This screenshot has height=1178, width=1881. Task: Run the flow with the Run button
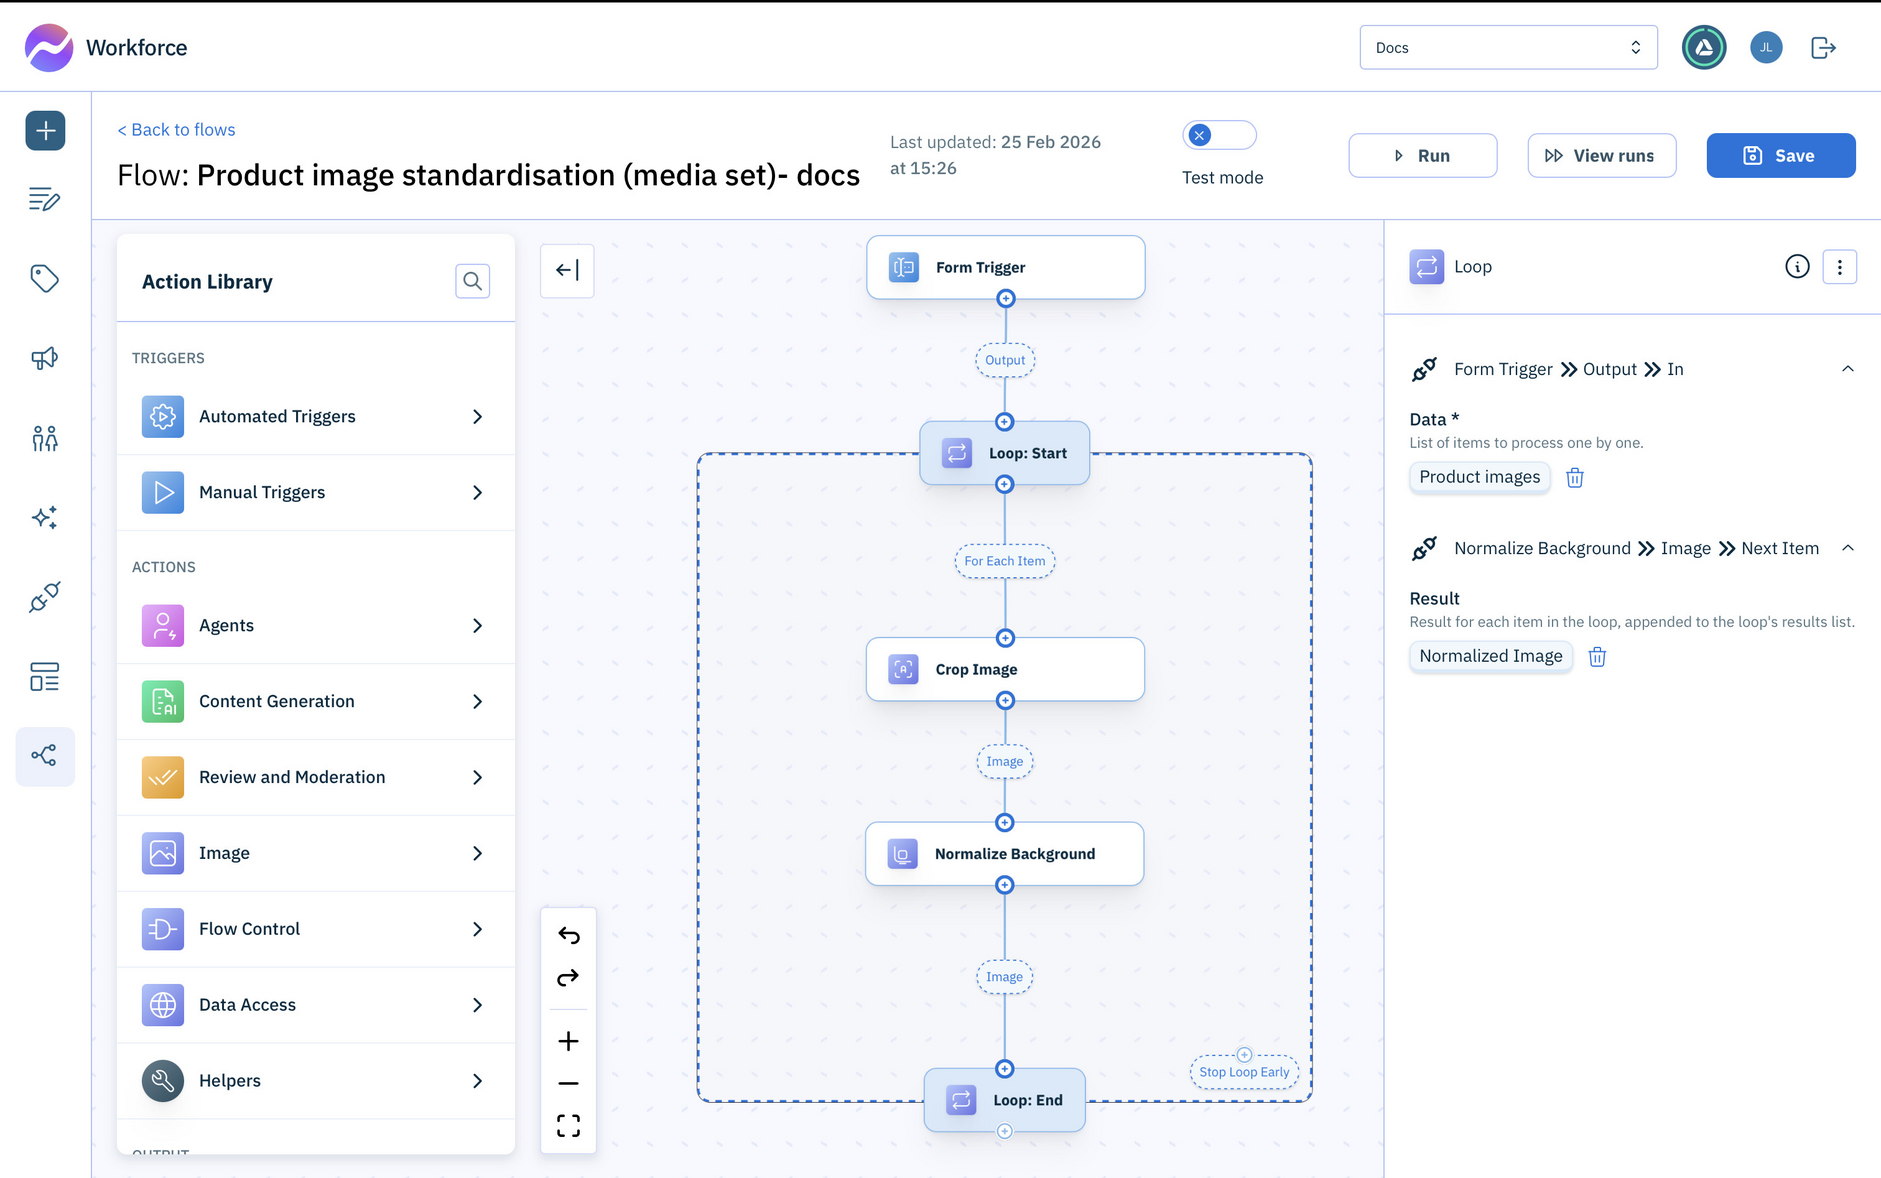click(1422, 155)
